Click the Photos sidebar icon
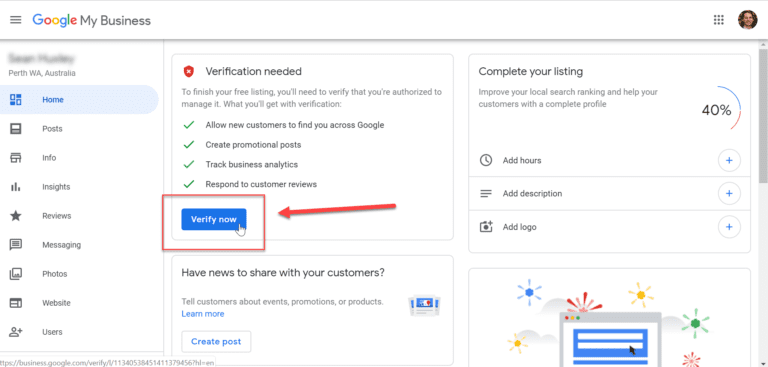The height and width of the screenshot is (367, 768). click(x=16, y=274)
